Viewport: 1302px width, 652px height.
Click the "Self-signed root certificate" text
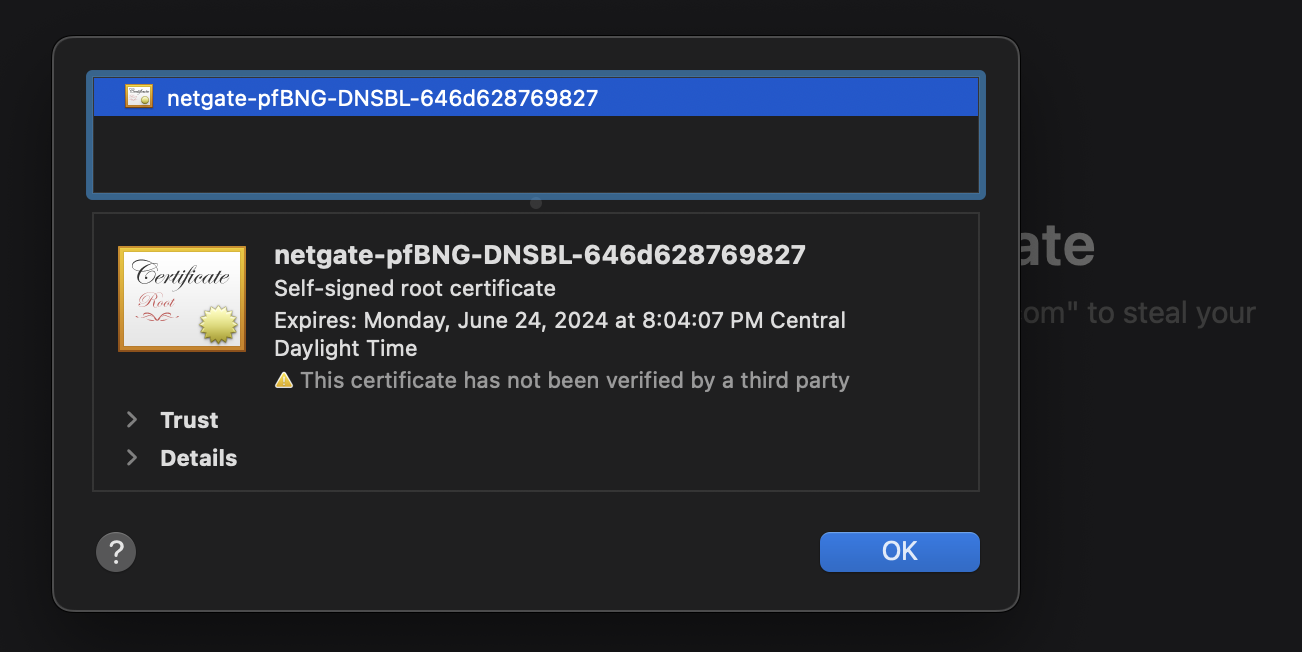click(414, 289)
